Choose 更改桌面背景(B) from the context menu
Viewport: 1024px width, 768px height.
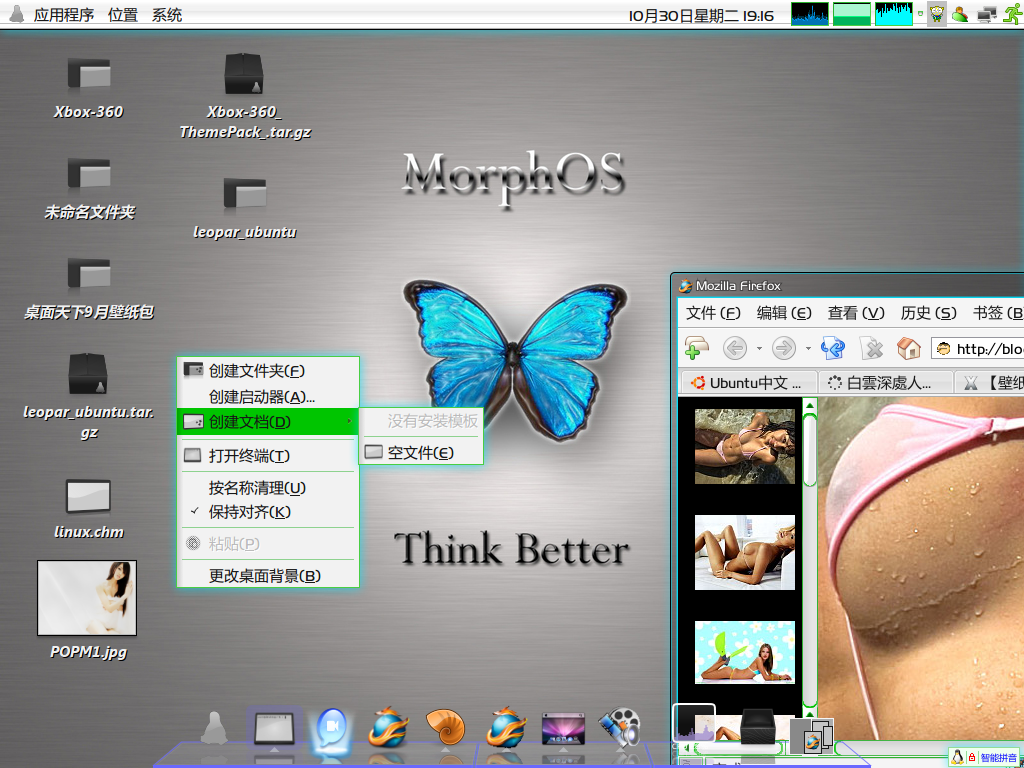(268, 576)
